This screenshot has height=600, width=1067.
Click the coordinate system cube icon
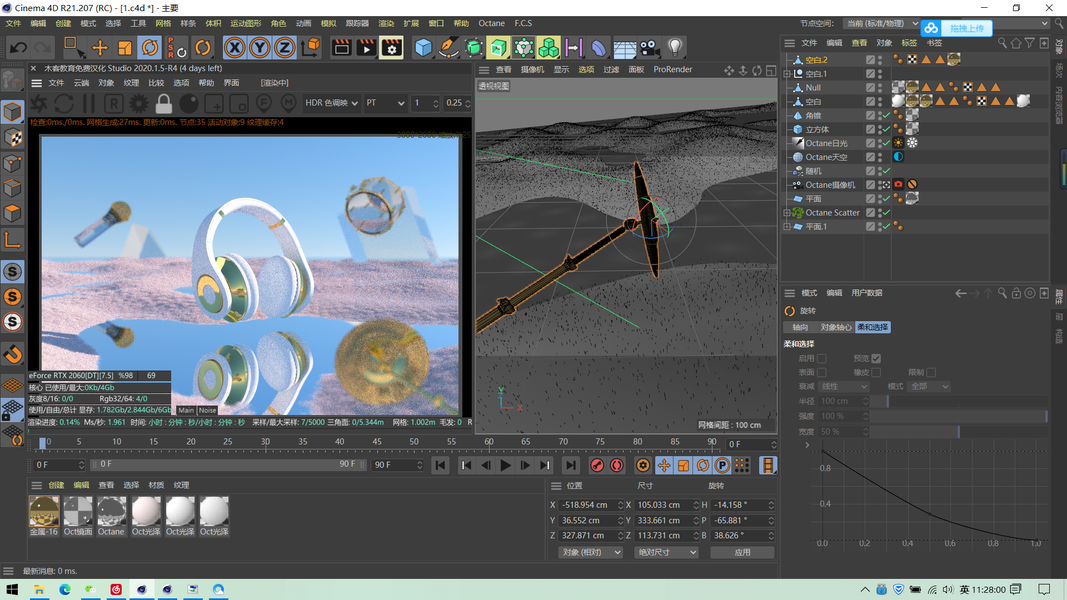(x=310, y=48)
